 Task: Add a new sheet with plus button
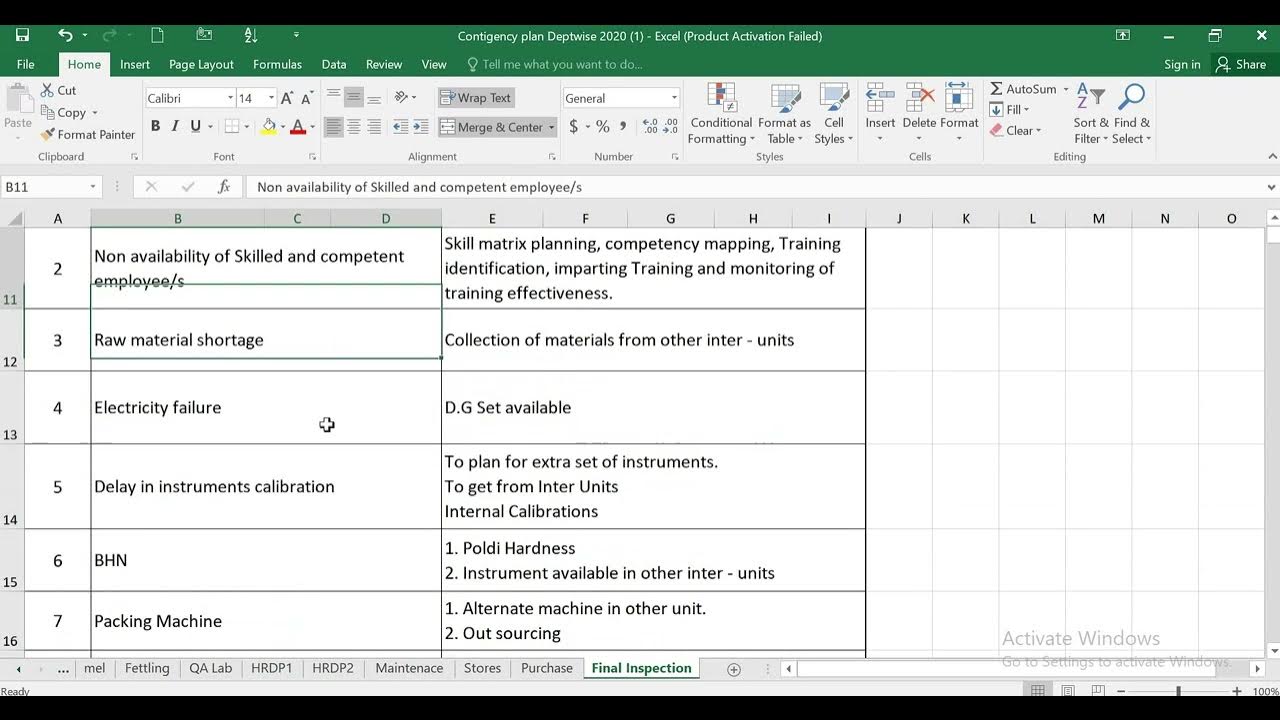pos(734,668)
